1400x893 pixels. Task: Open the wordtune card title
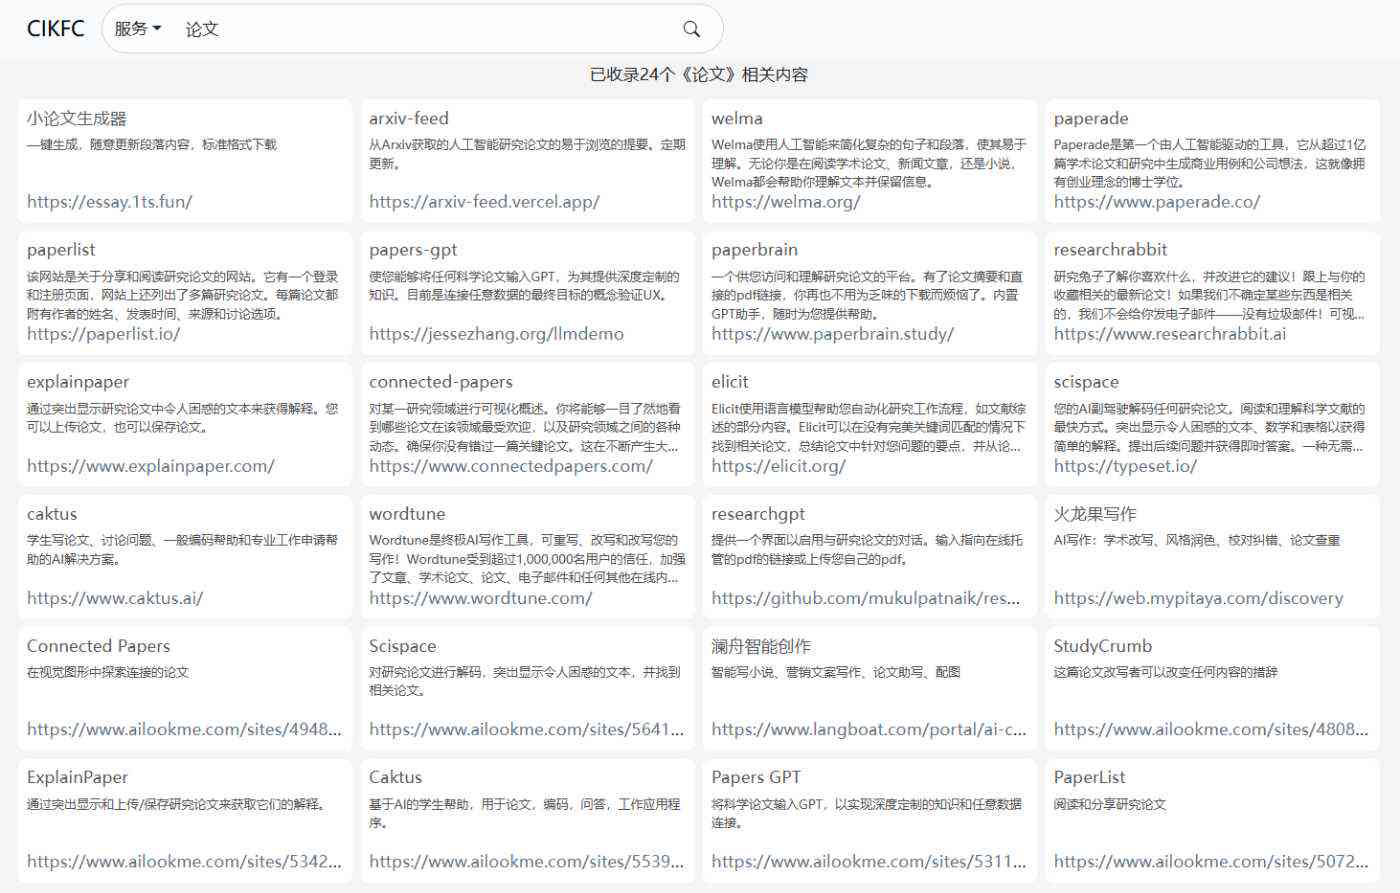(407, 514)
